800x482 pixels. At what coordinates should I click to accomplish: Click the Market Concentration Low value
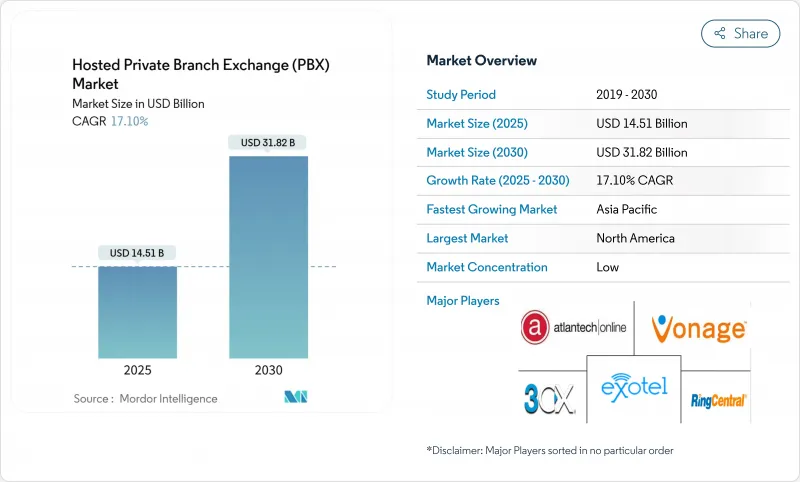pos(607,267)
